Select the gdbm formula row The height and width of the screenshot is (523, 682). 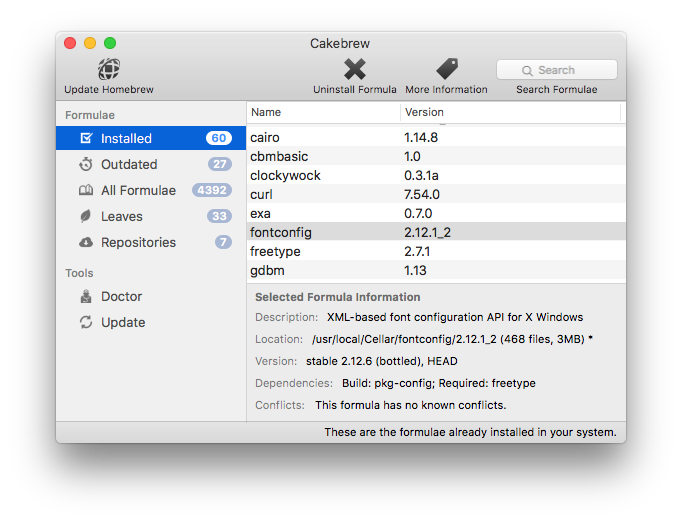[x=436, y=271]
